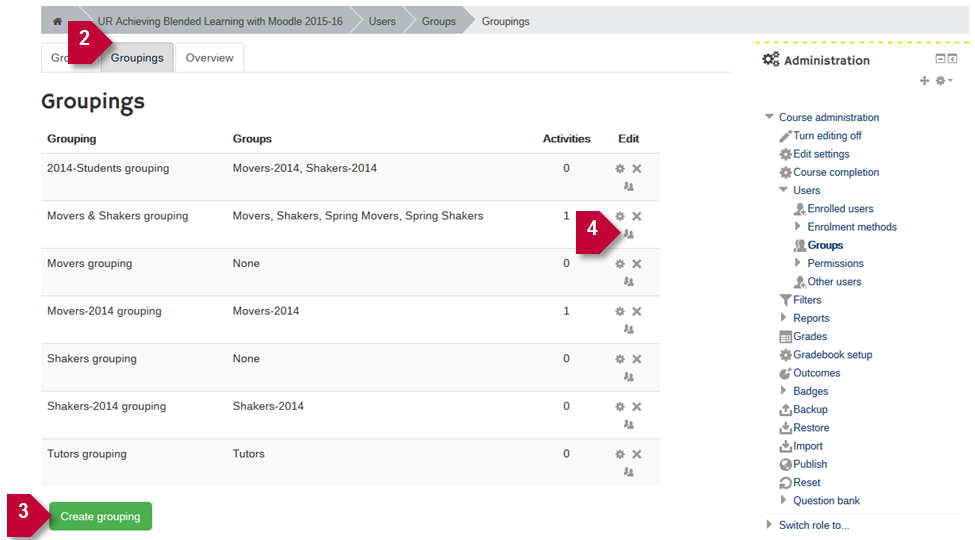Delete the Shakers grouping
975x540 pixels.
tap(637, 359)
